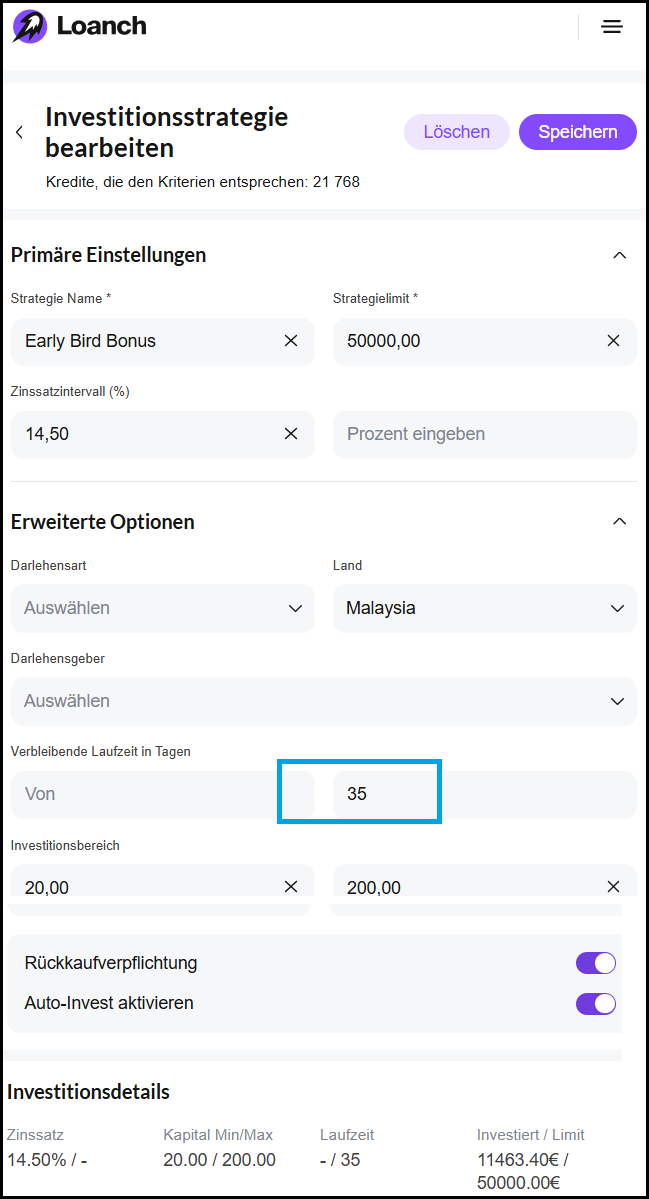Open the Land dropdown showing Malaysia

484,608
